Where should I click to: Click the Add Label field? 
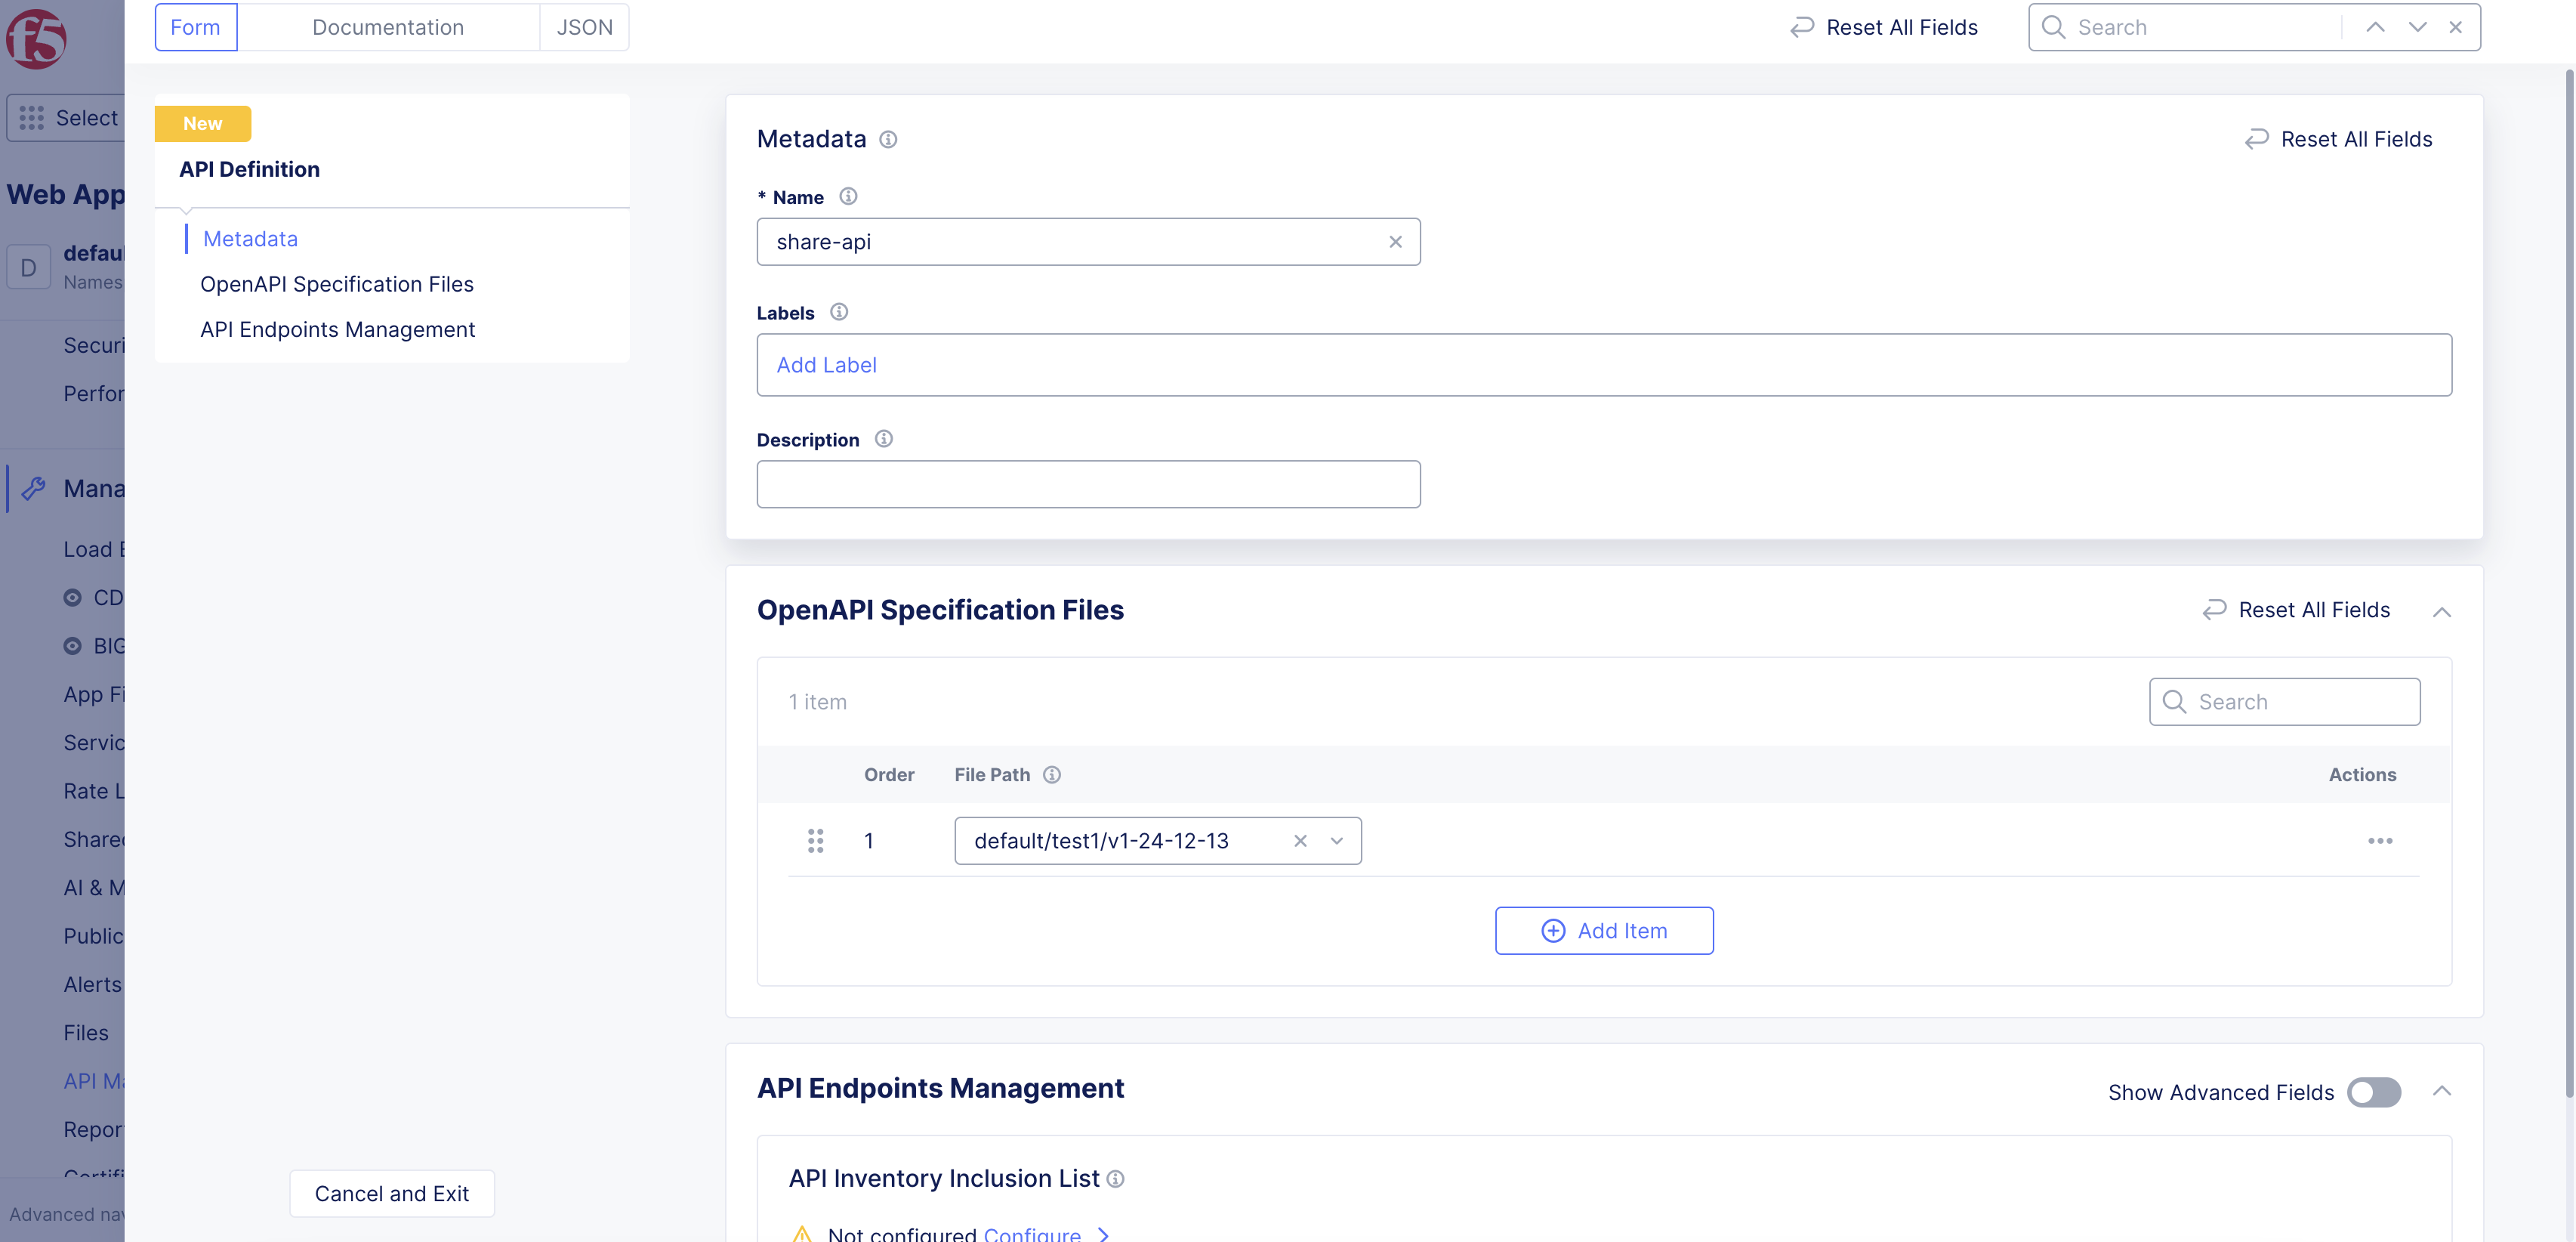[827, 364]
